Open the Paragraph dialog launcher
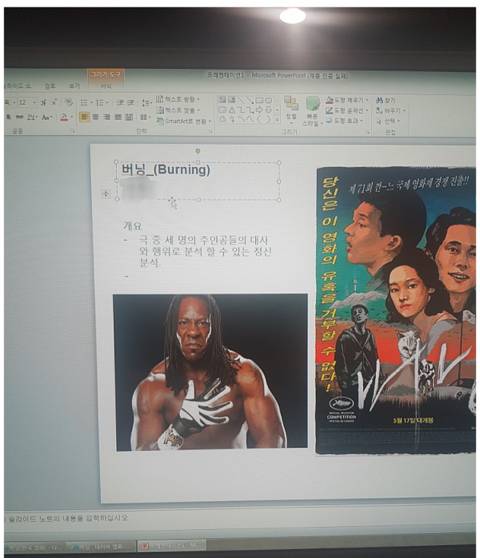The height and width of the screenshot is (558, 480). click(x=210, y=132)
